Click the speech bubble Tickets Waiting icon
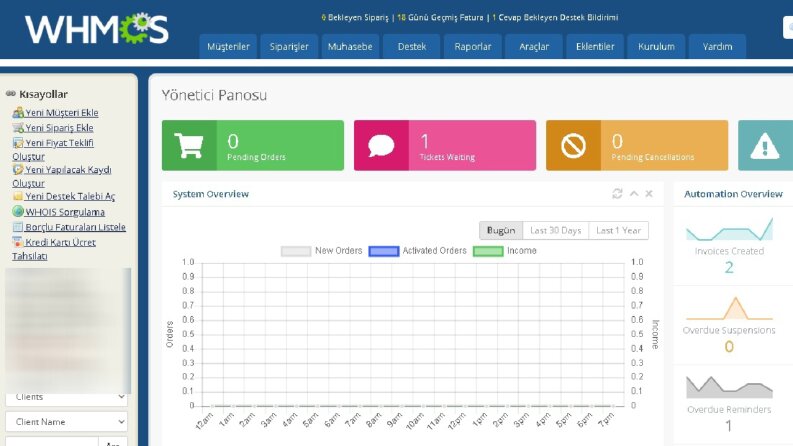This screenshot has width=793, height=446. click(x=381, y=145)
